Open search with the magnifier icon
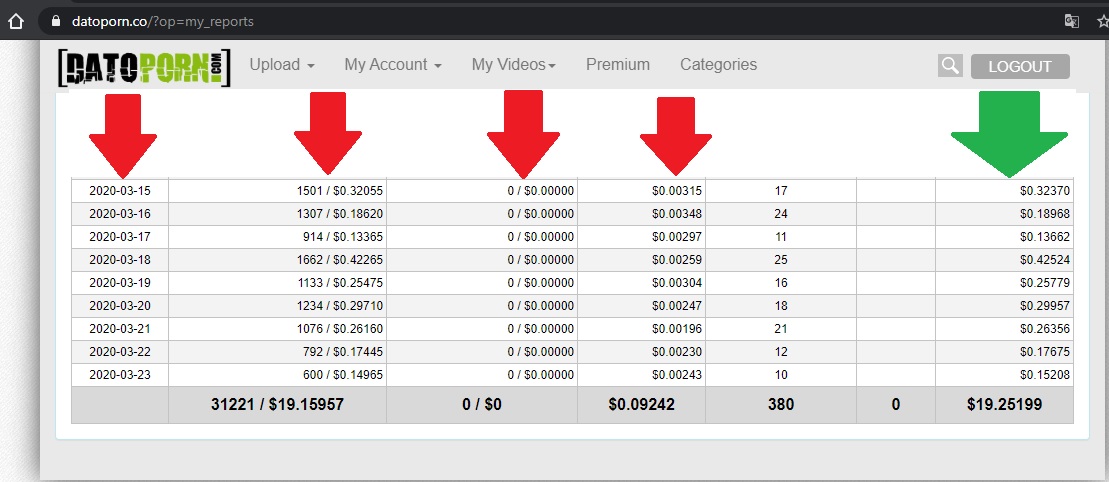Image resolution: width=1109 pixels, height=482 pixels. [x=949, y=66]
